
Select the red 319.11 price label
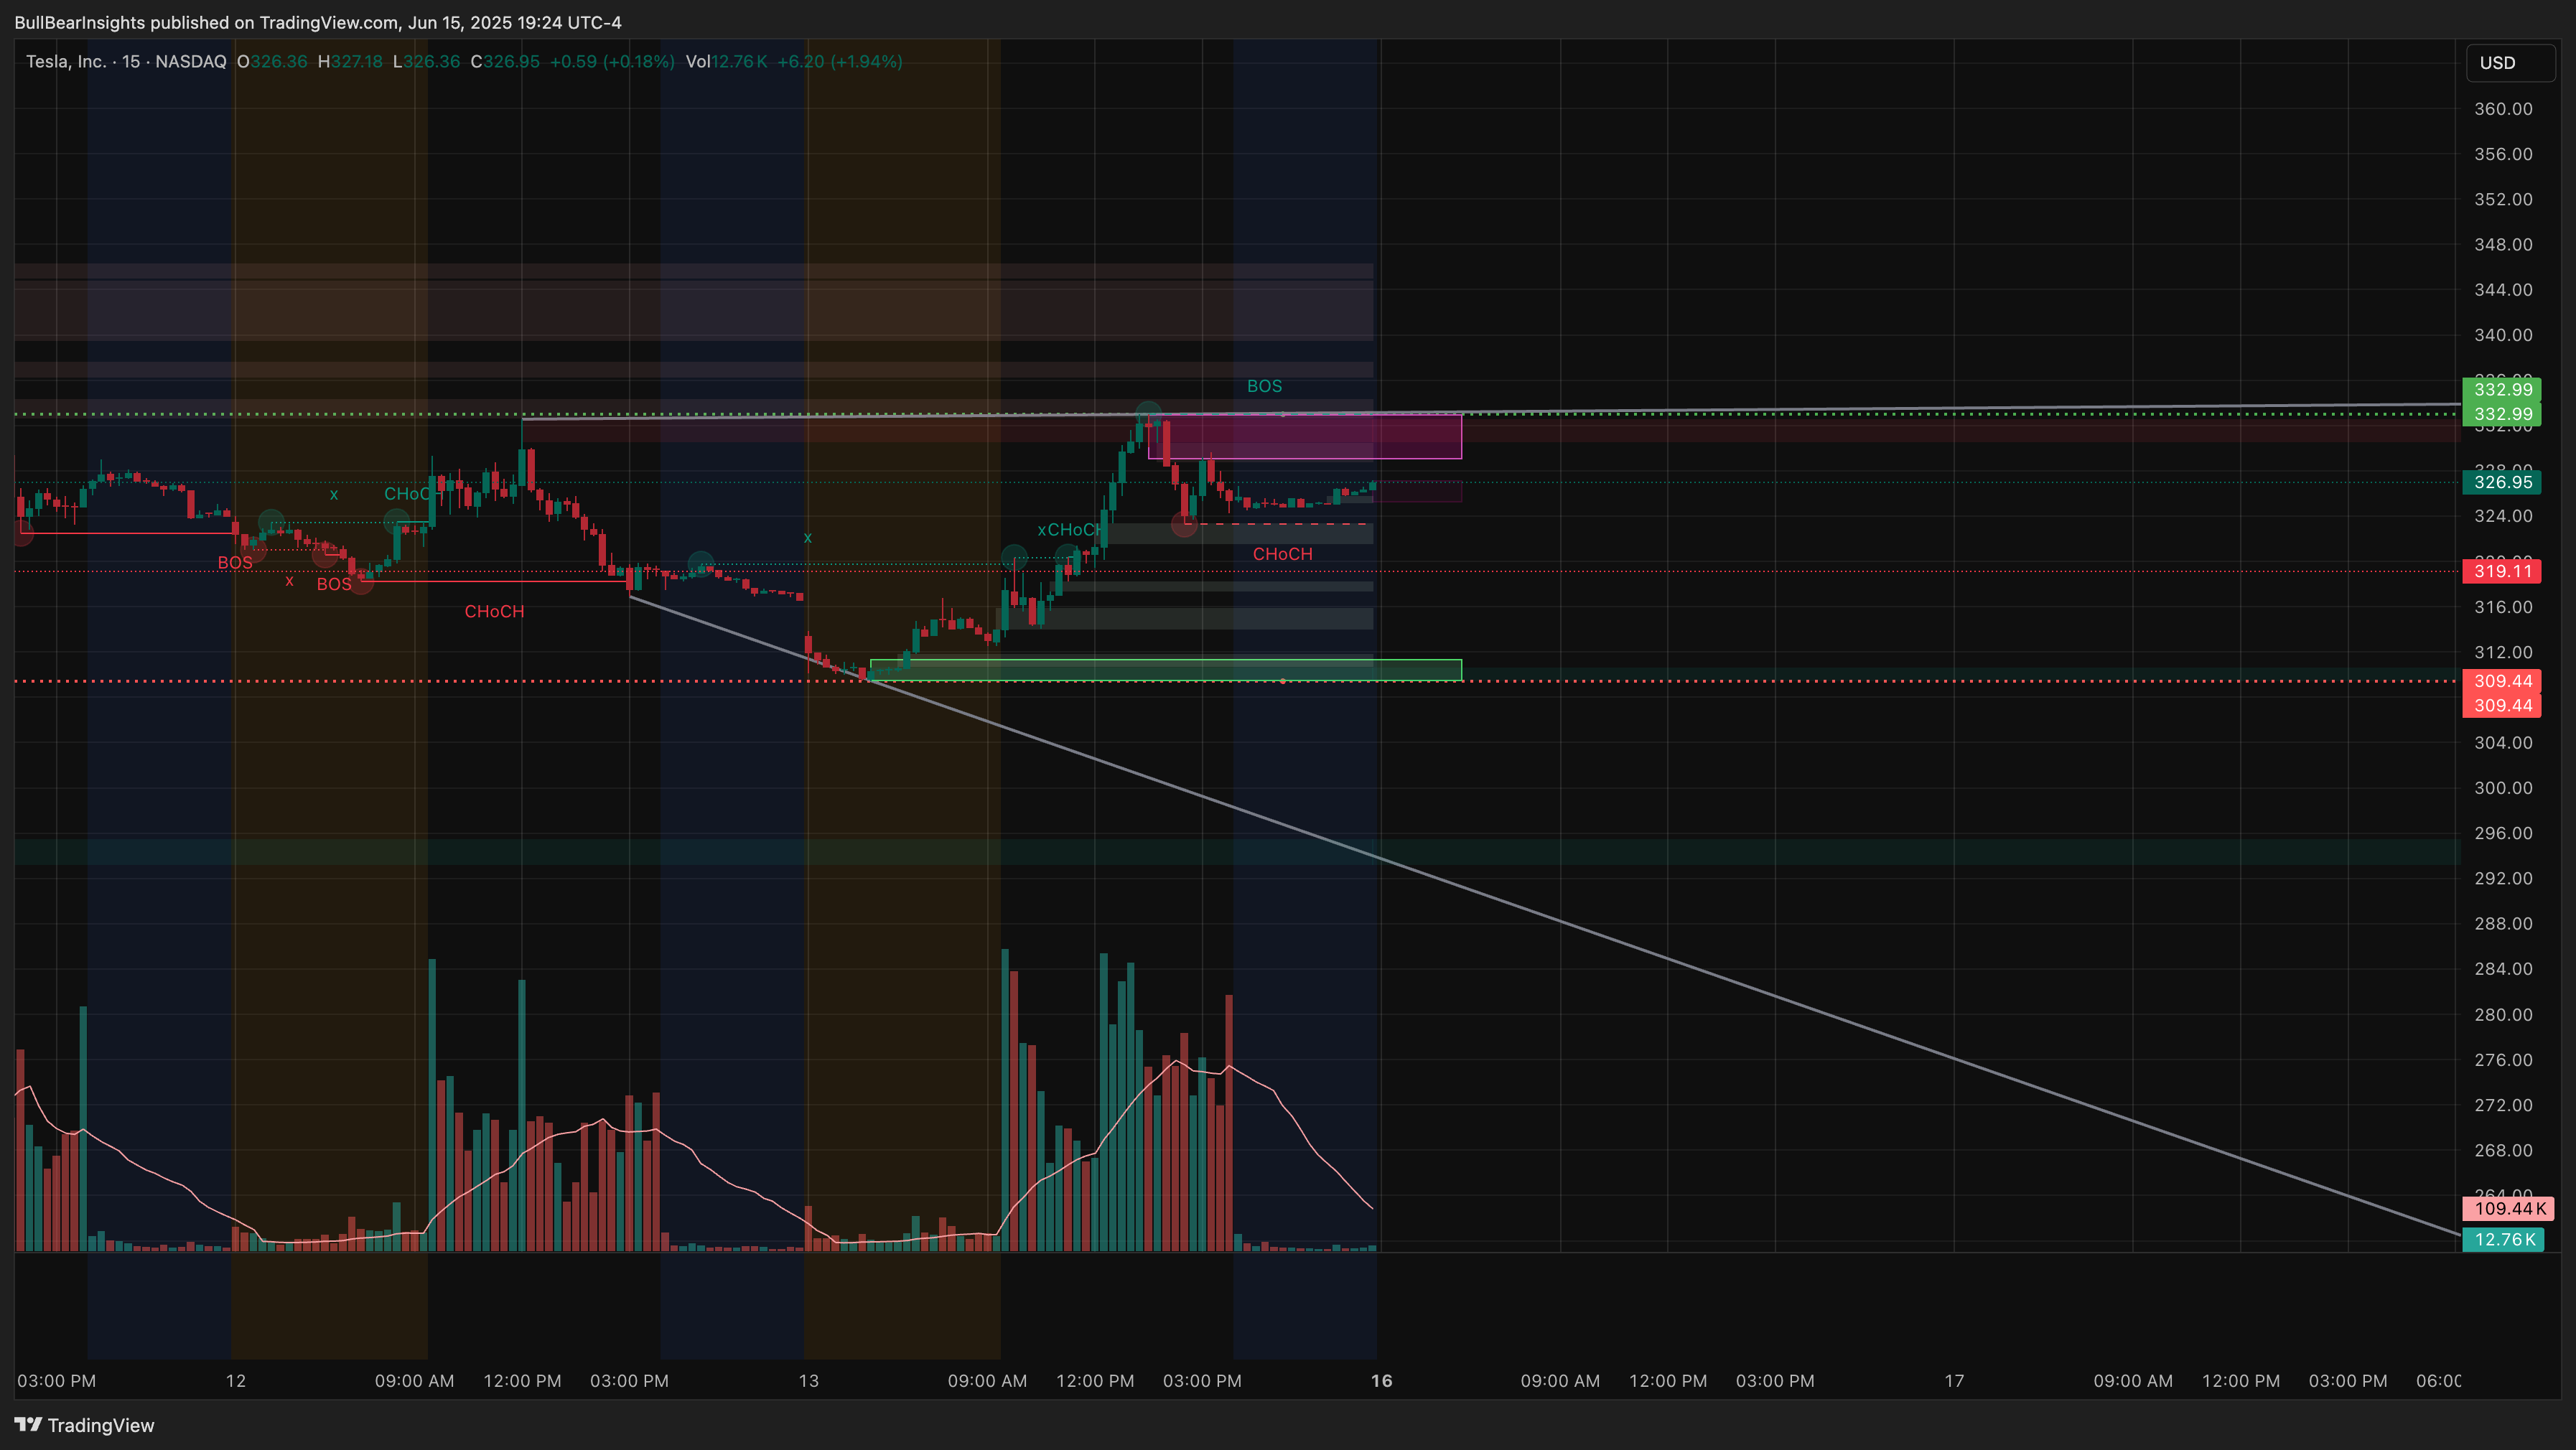coord(2502,571)
